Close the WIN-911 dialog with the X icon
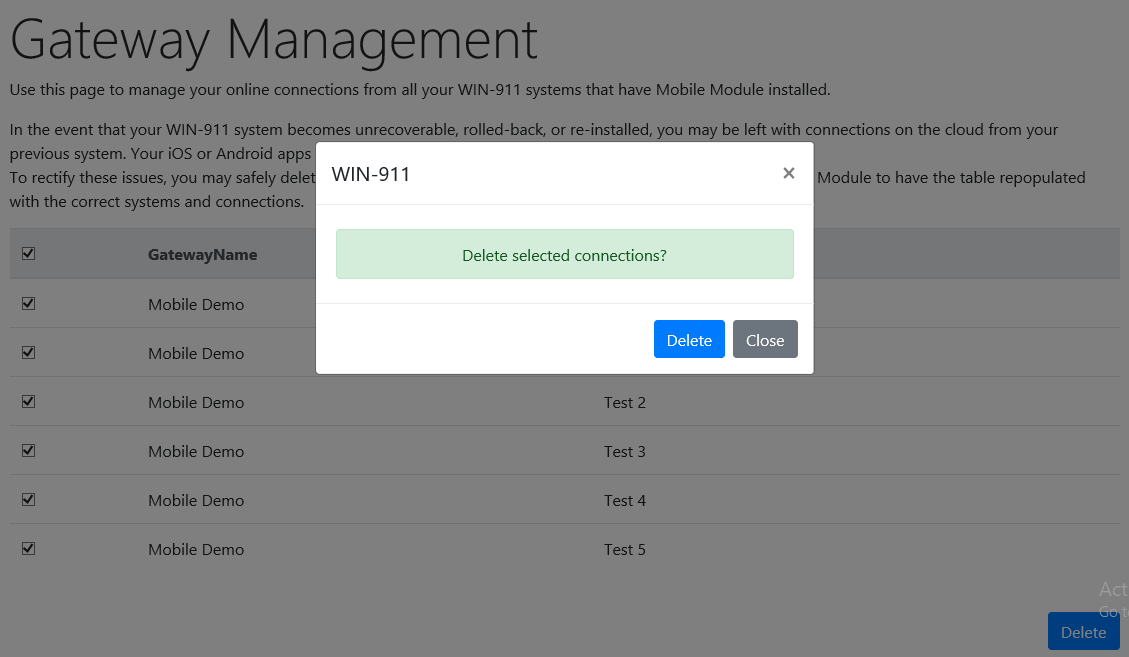1129x657 pixels. (x=788, y=173)
